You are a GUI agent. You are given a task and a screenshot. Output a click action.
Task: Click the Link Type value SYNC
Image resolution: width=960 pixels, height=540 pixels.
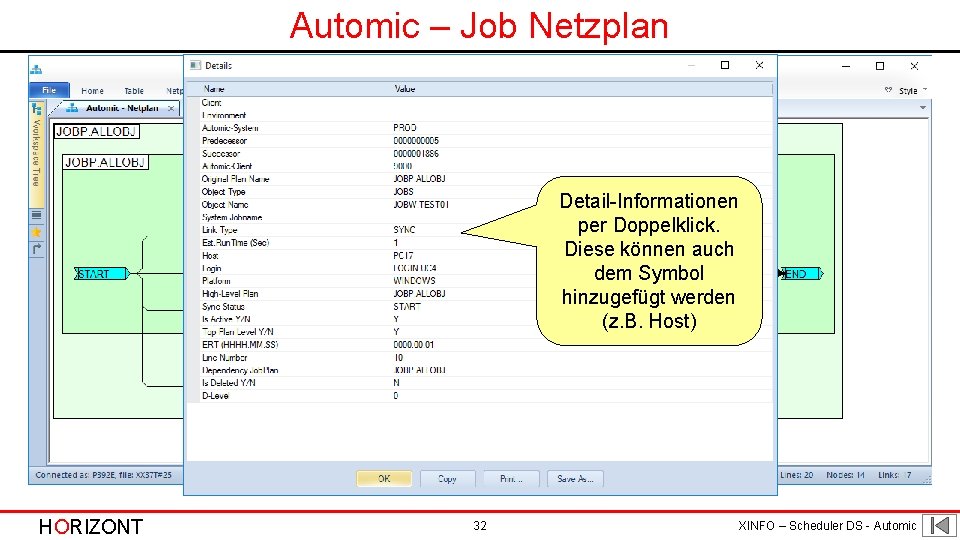point(404,230)
